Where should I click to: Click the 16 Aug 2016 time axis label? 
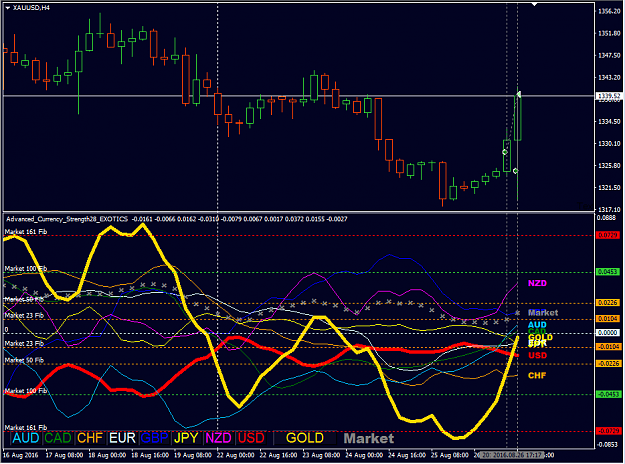point(21,455)
